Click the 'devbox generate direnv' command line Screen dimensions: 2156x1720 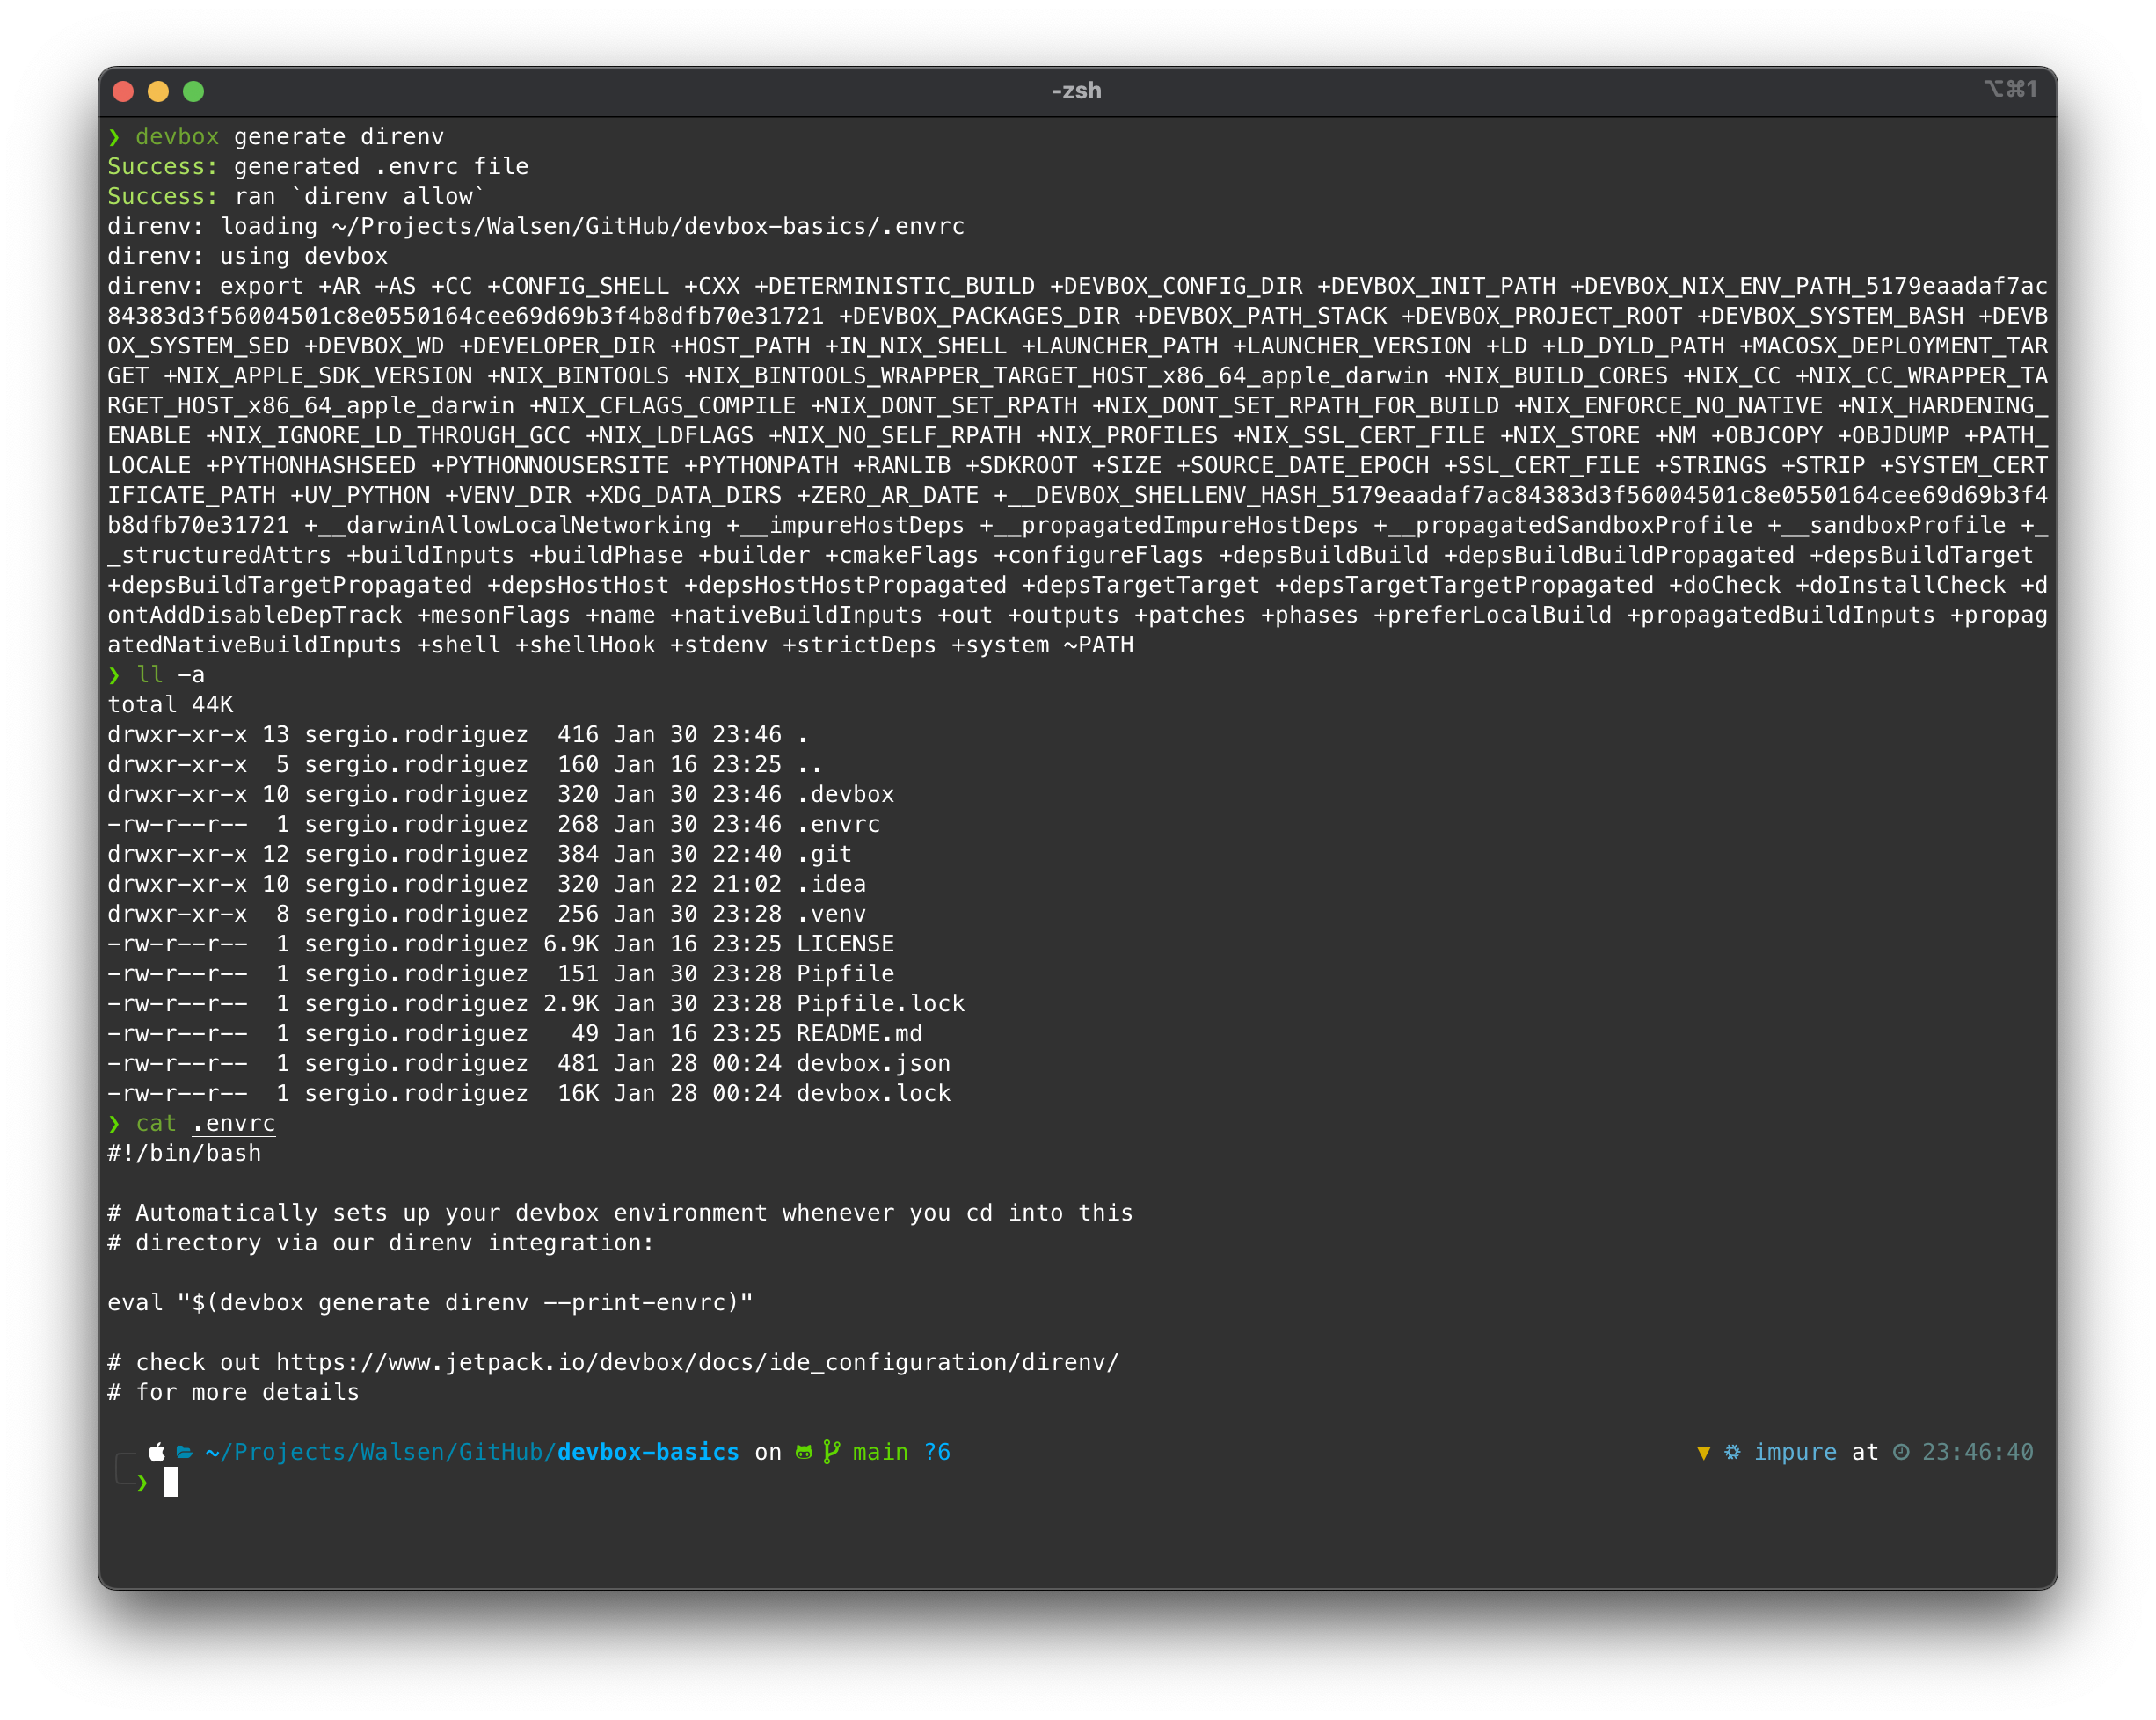(x=276, y=136)
